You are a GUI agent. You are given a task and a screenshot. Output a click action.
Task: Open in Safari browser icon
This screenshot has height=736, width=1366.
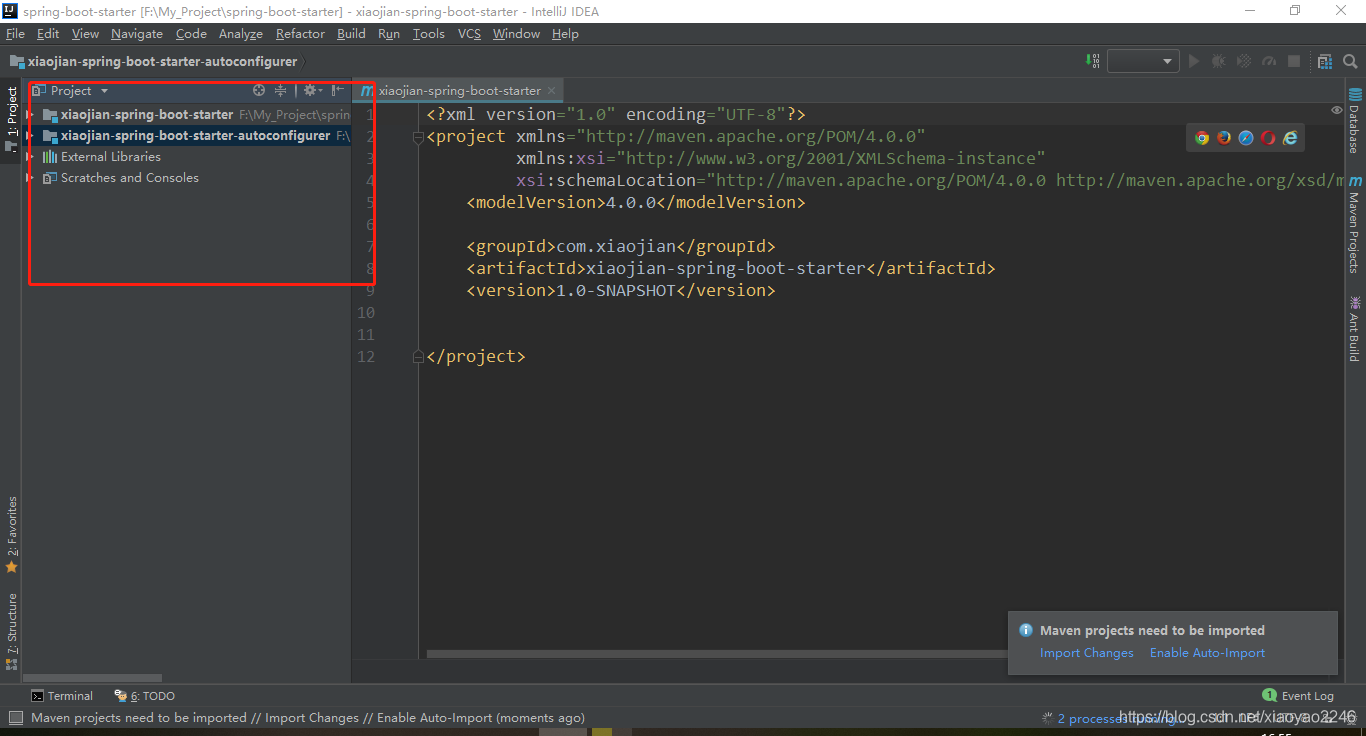click(1246, 138)
